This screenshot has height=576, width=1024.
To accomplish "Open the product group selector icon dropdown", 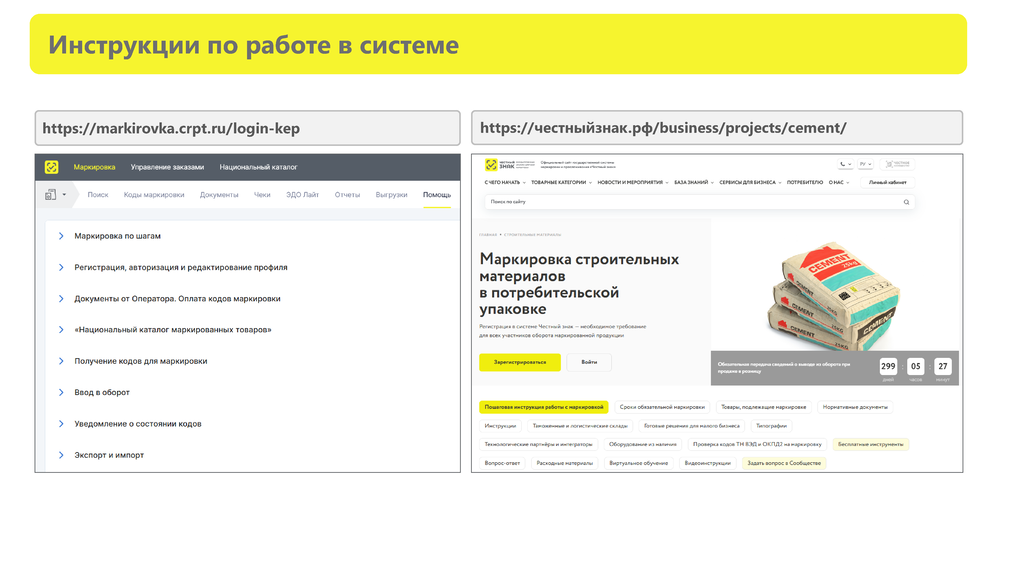I will pyautogui.click(x=56, y=195).
